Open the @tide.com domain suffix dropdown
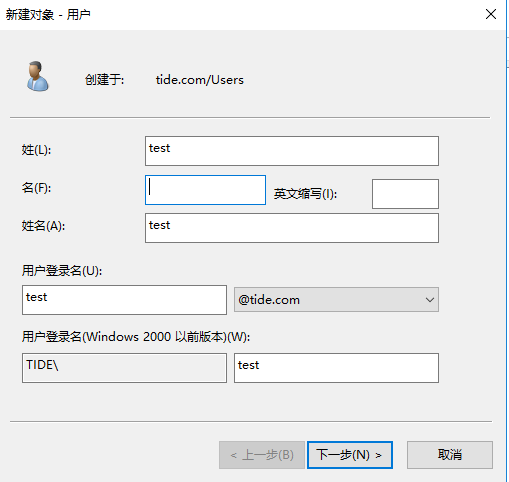The image size is (509, 482). 336,300
